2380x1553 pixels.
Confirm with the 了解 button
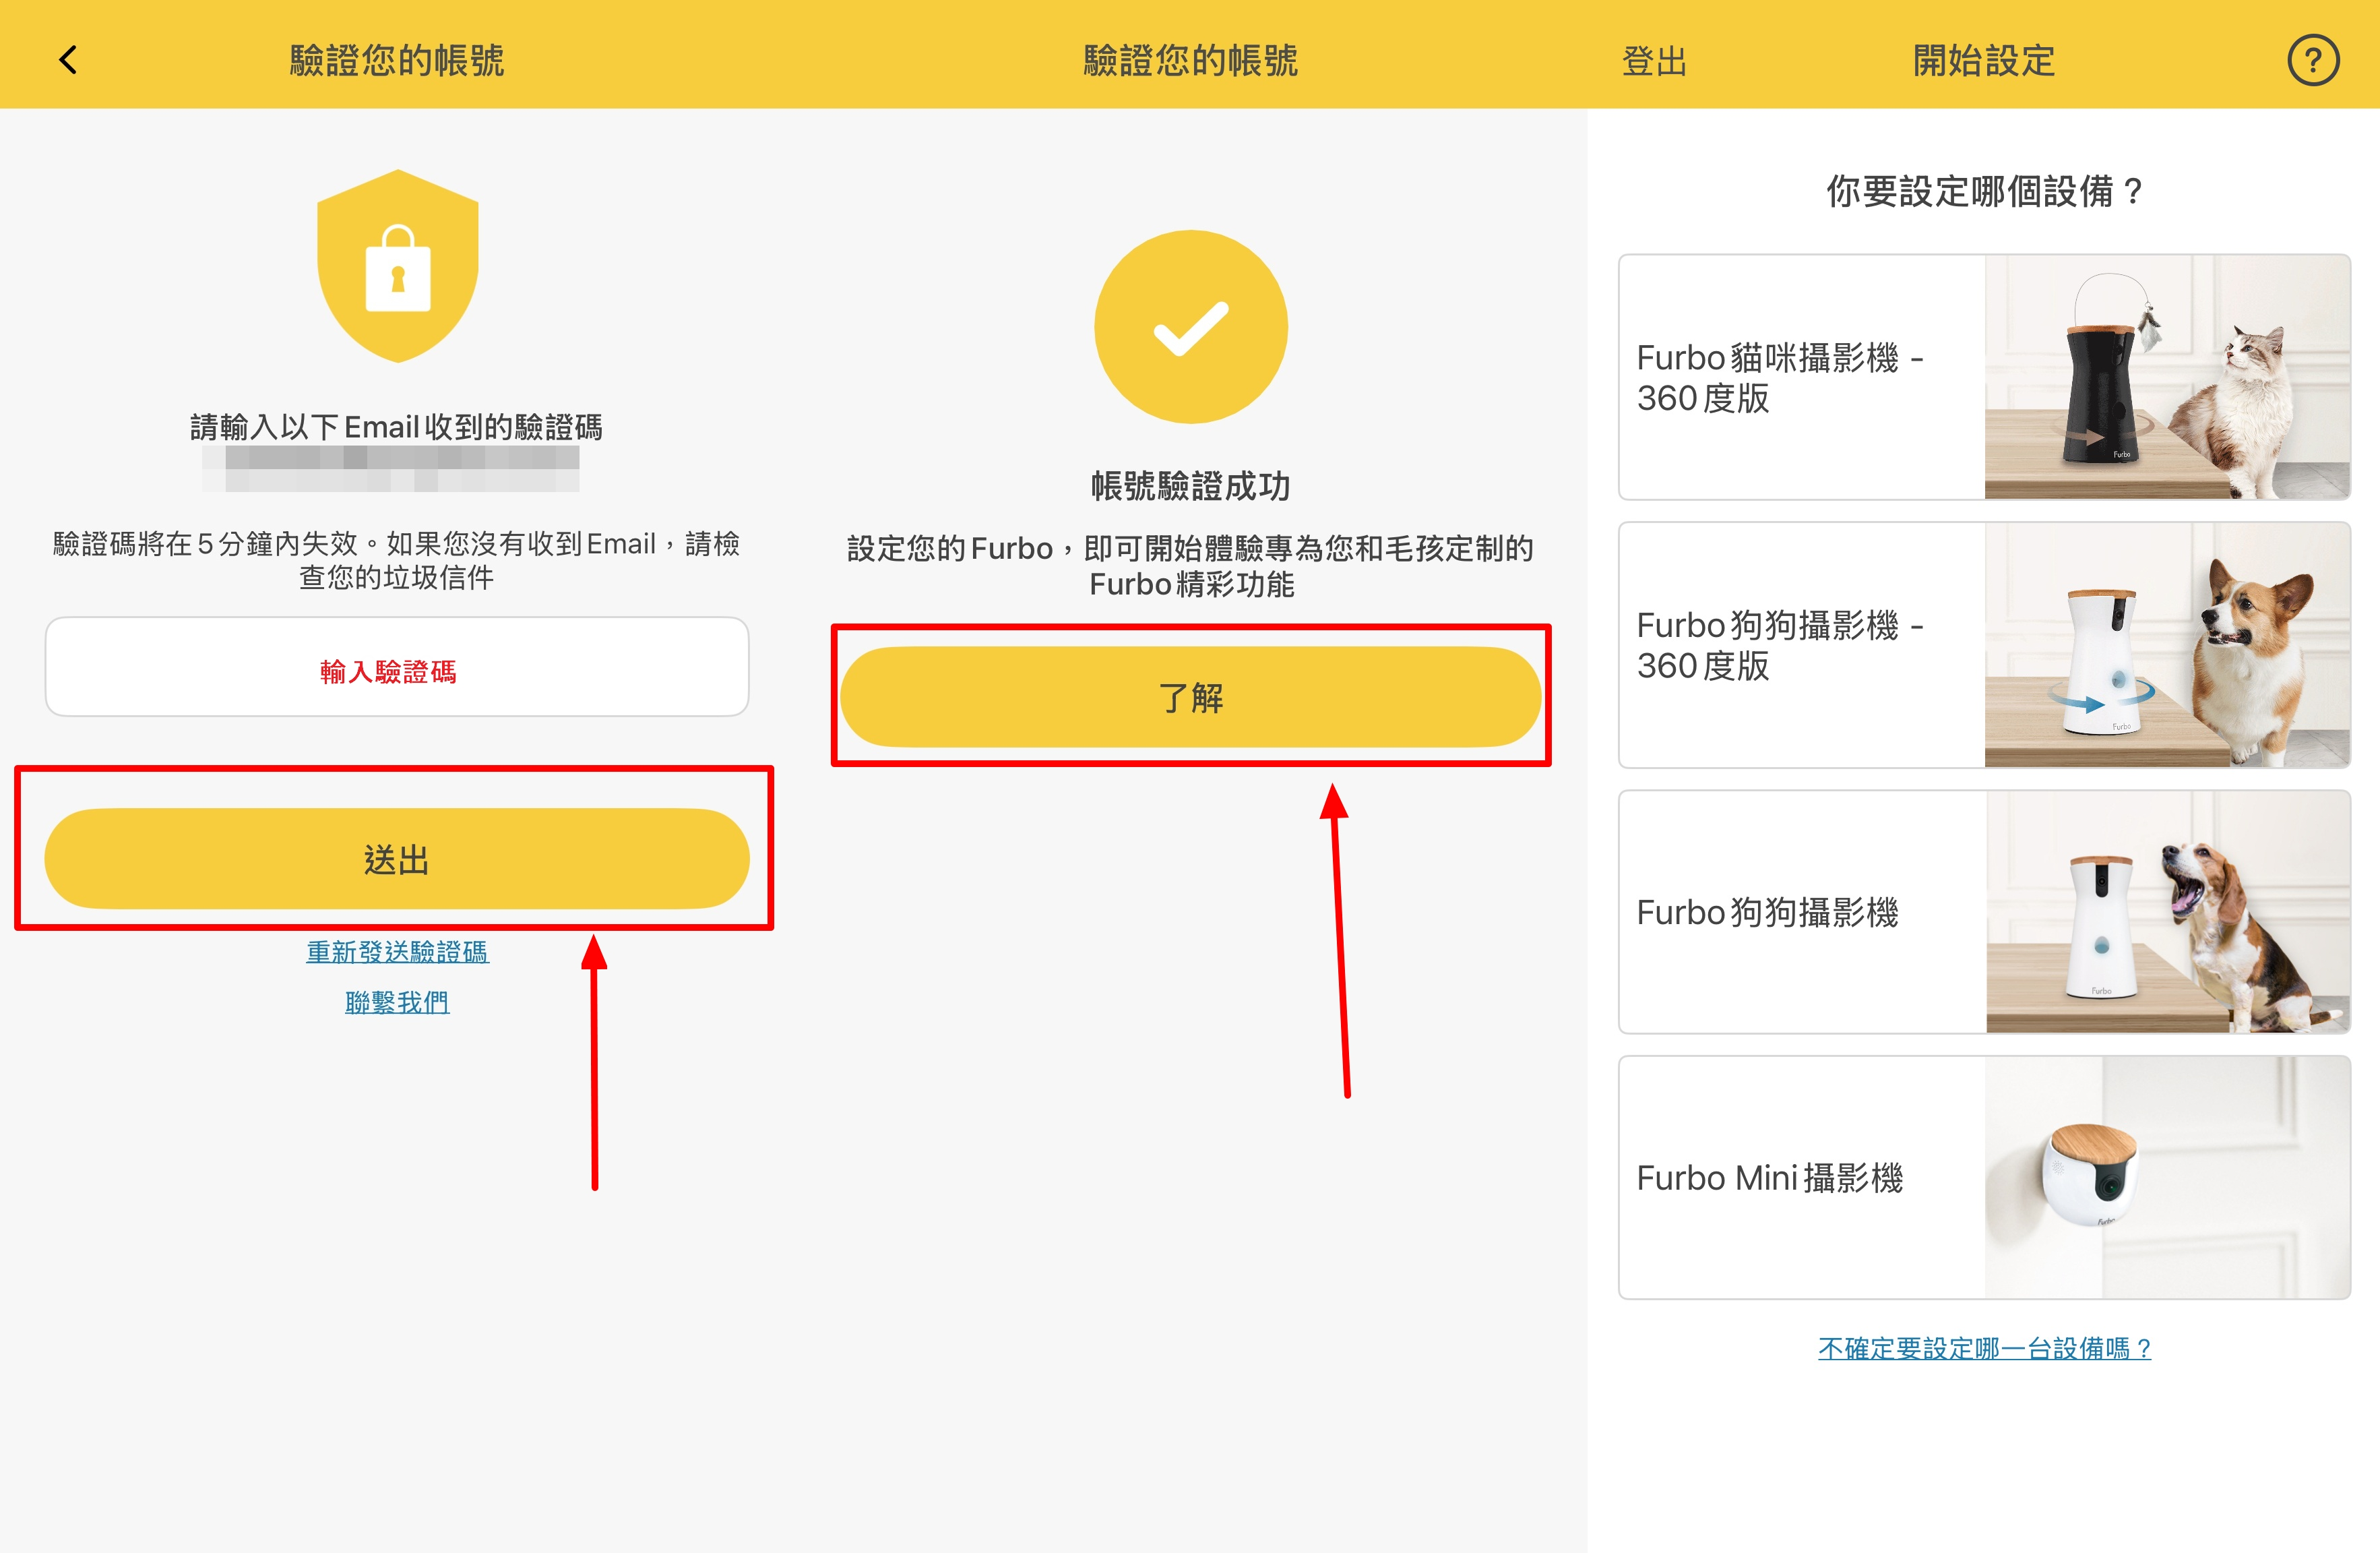click(x=1191, y=697)
